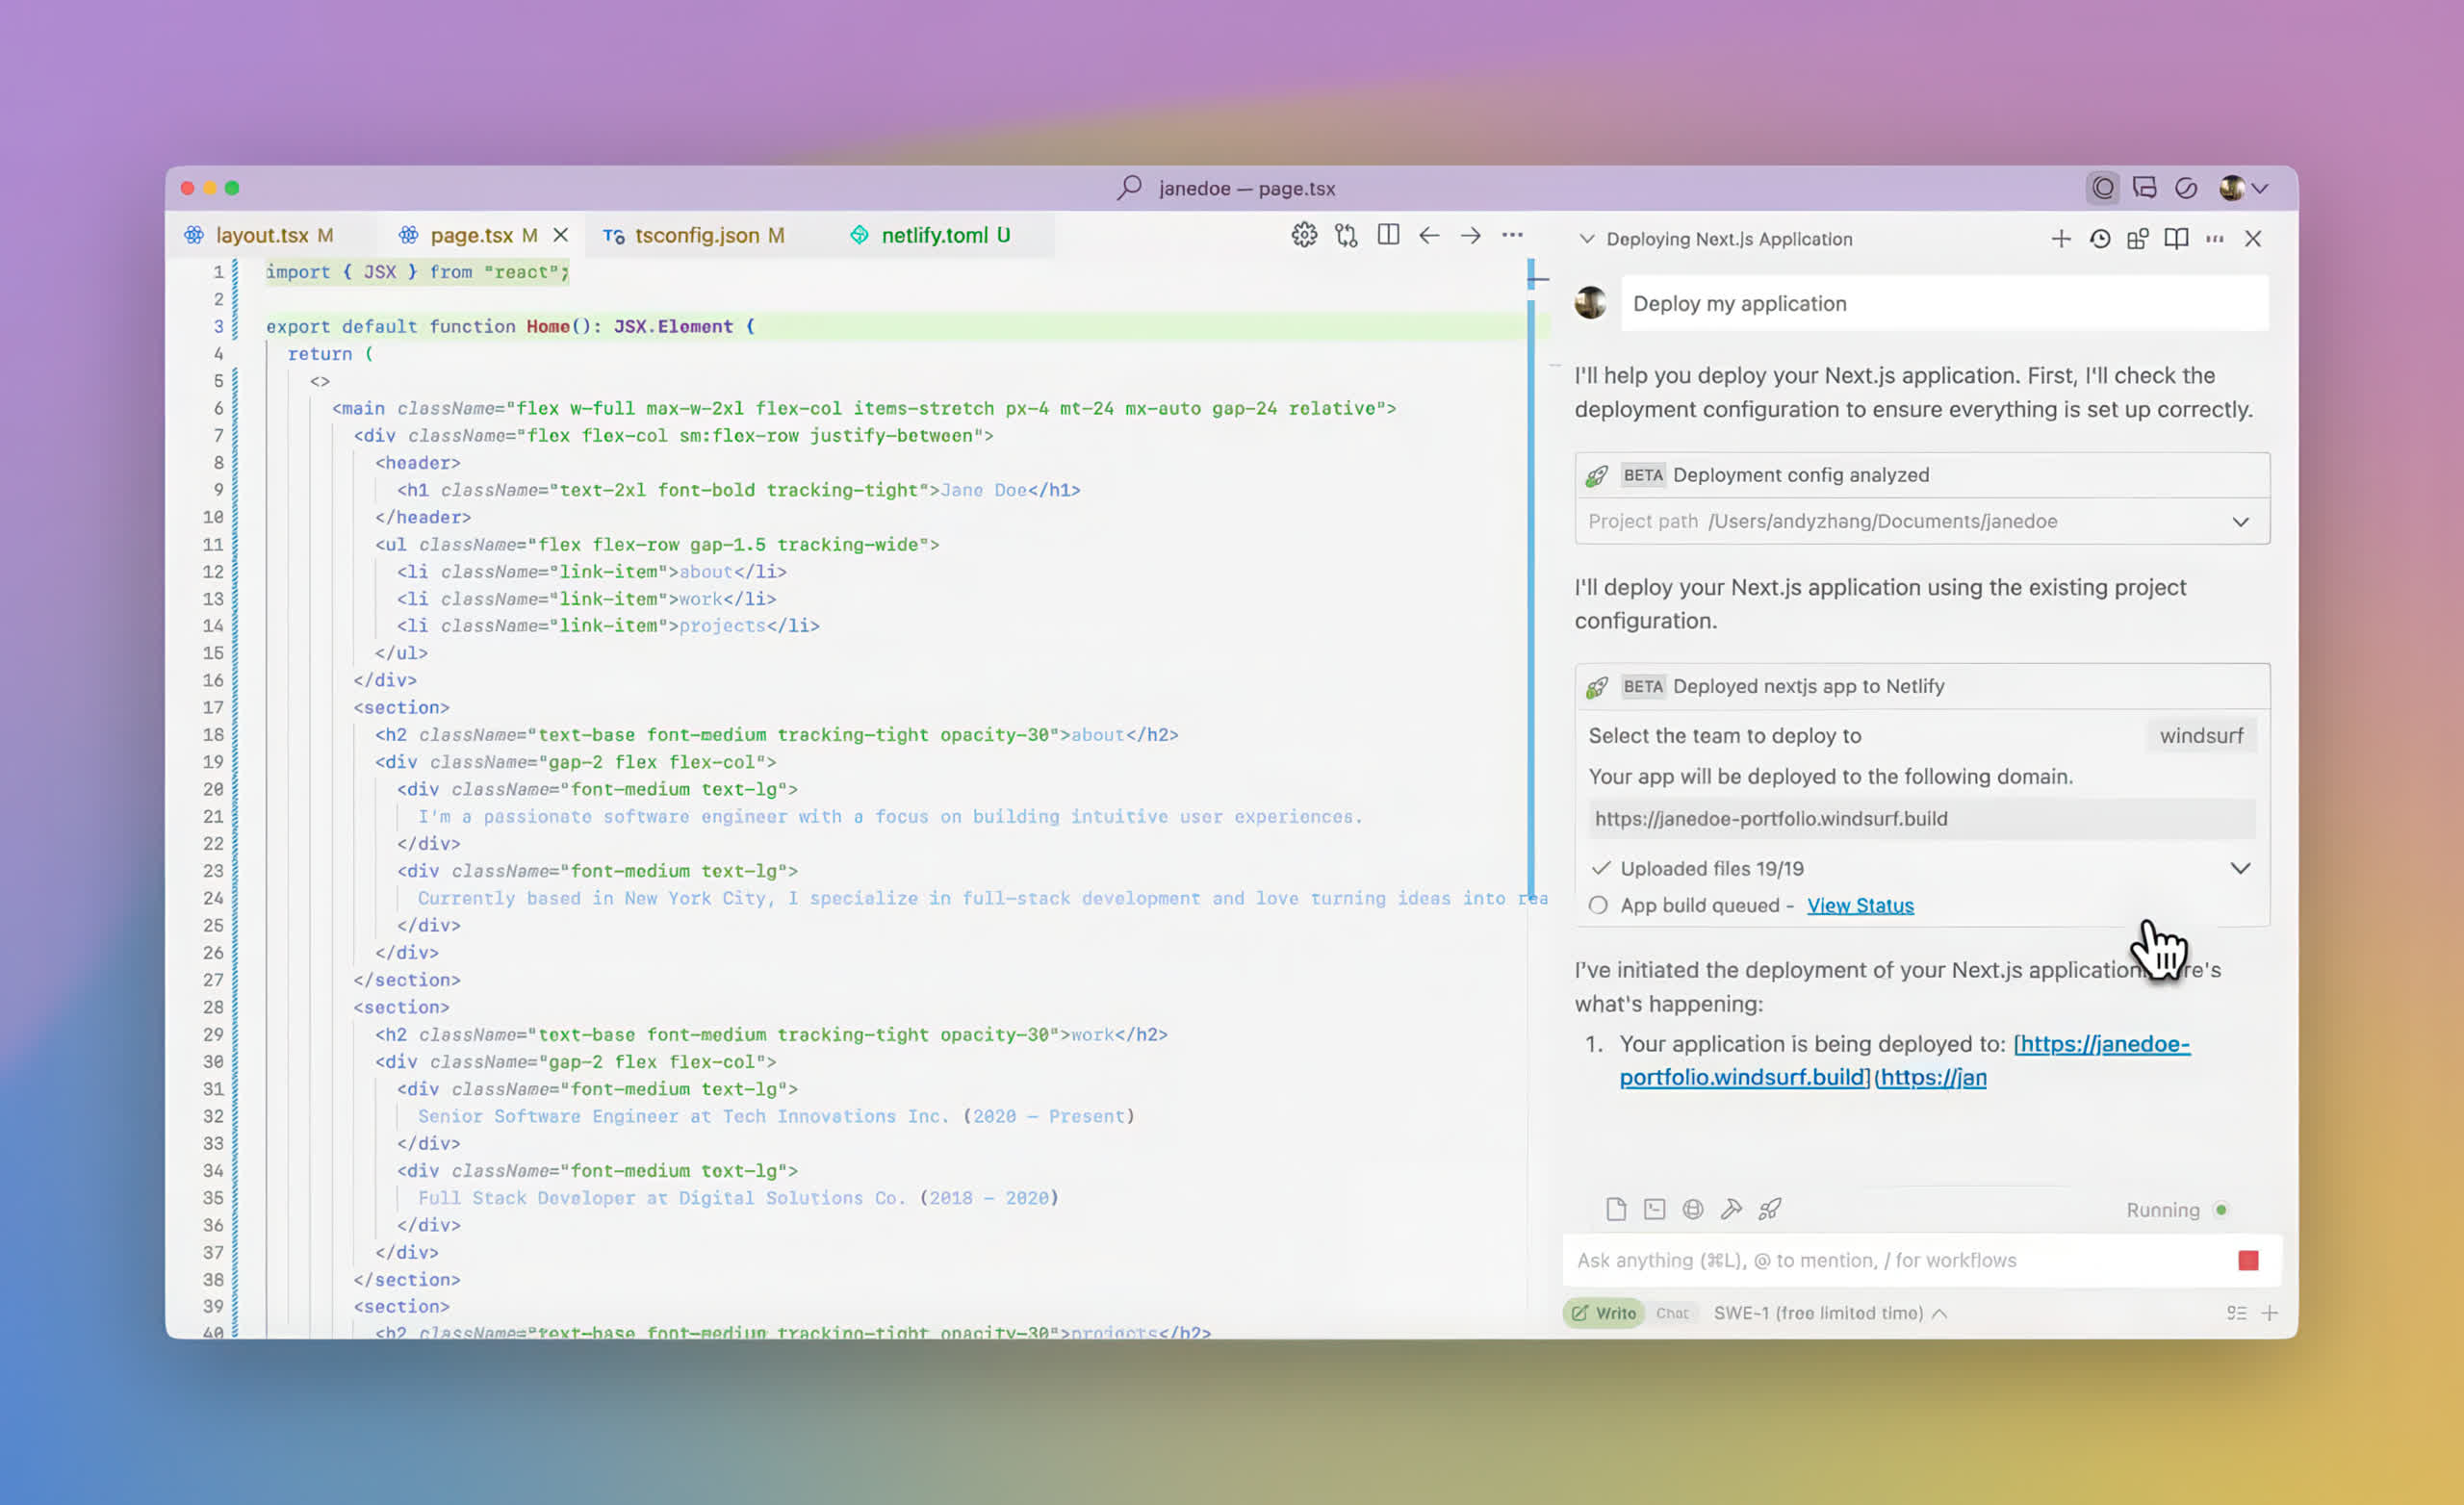This screenshot has height=1505, width=2464.
Task: Start new conversation with plus icon
Action: (2061, 239)
